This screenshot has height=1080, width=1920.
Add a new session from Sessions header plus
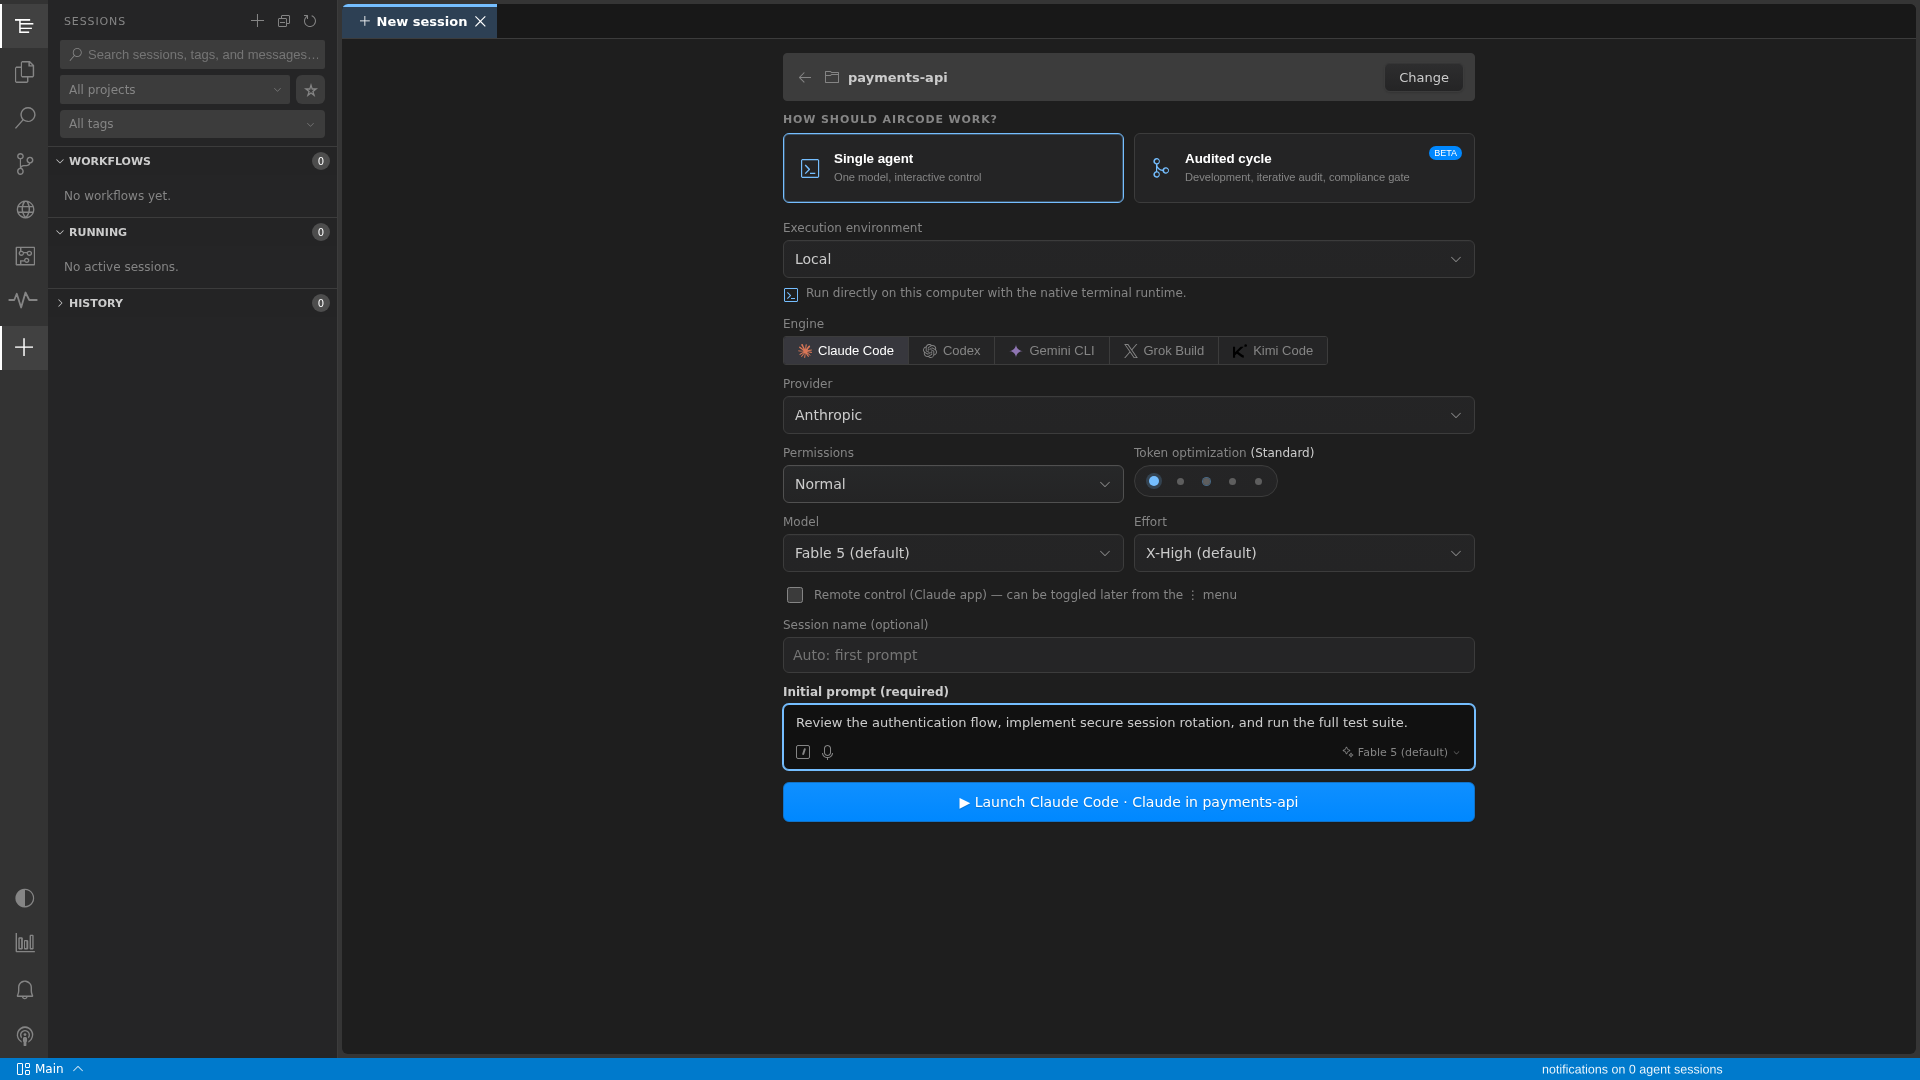coord(257,21)
